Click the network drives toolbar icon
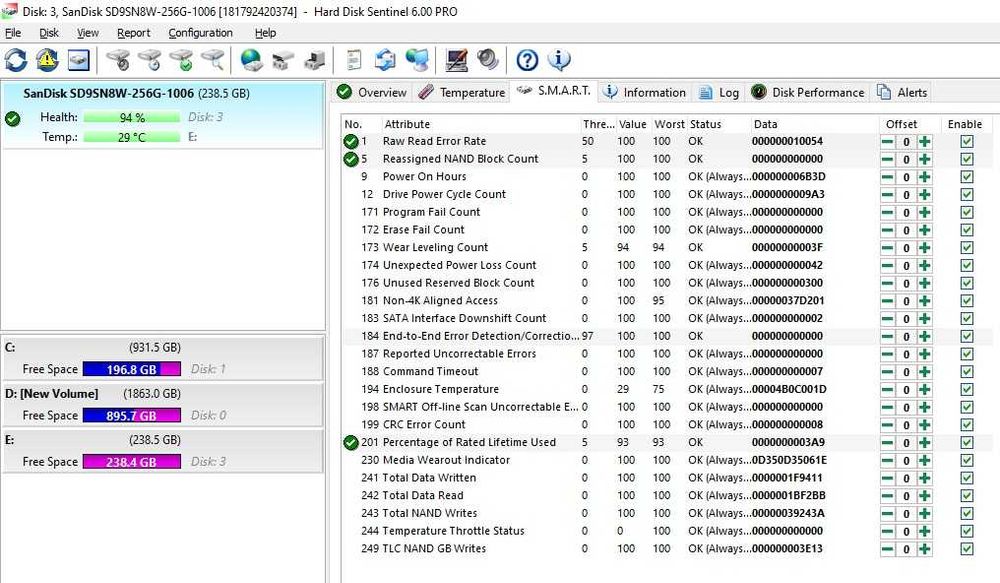This screenshot has height=583, width=1000. [x=283, y=60]
